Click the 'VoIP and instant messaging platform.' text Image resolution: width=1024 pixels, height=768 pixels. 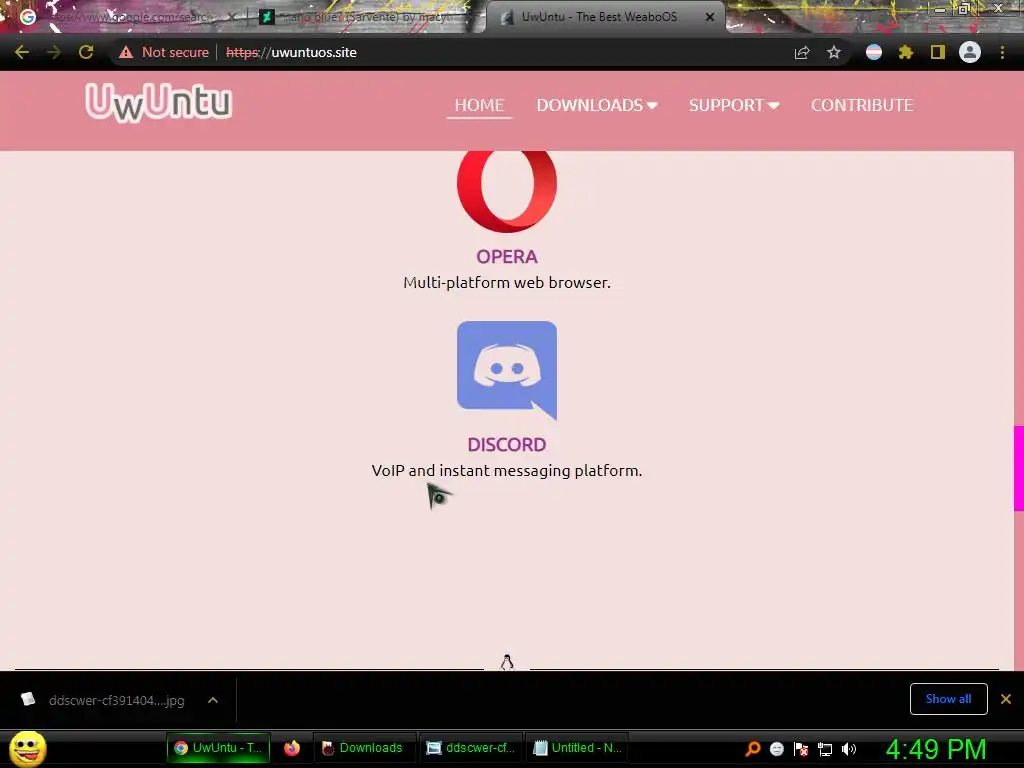[x=507, y=471]
